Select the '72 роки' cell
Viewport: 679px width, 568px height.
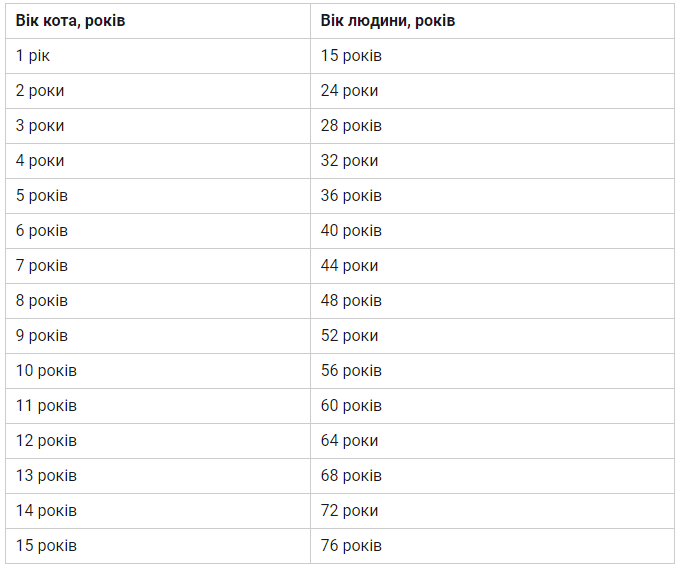coord(349,511)
